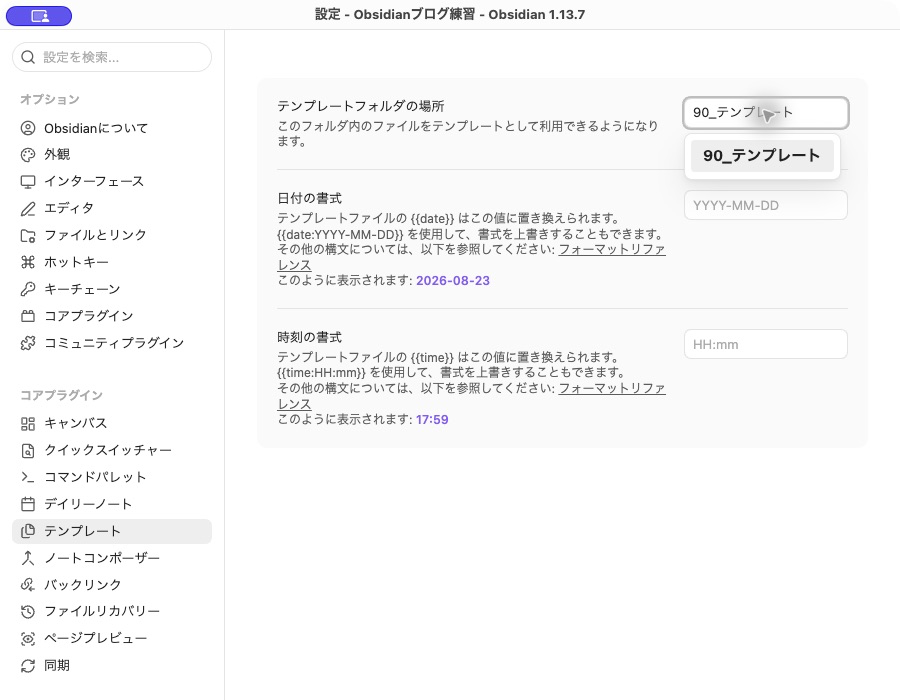Click the キーチェーン key icon
900x700 pixels.
[28, 289]
